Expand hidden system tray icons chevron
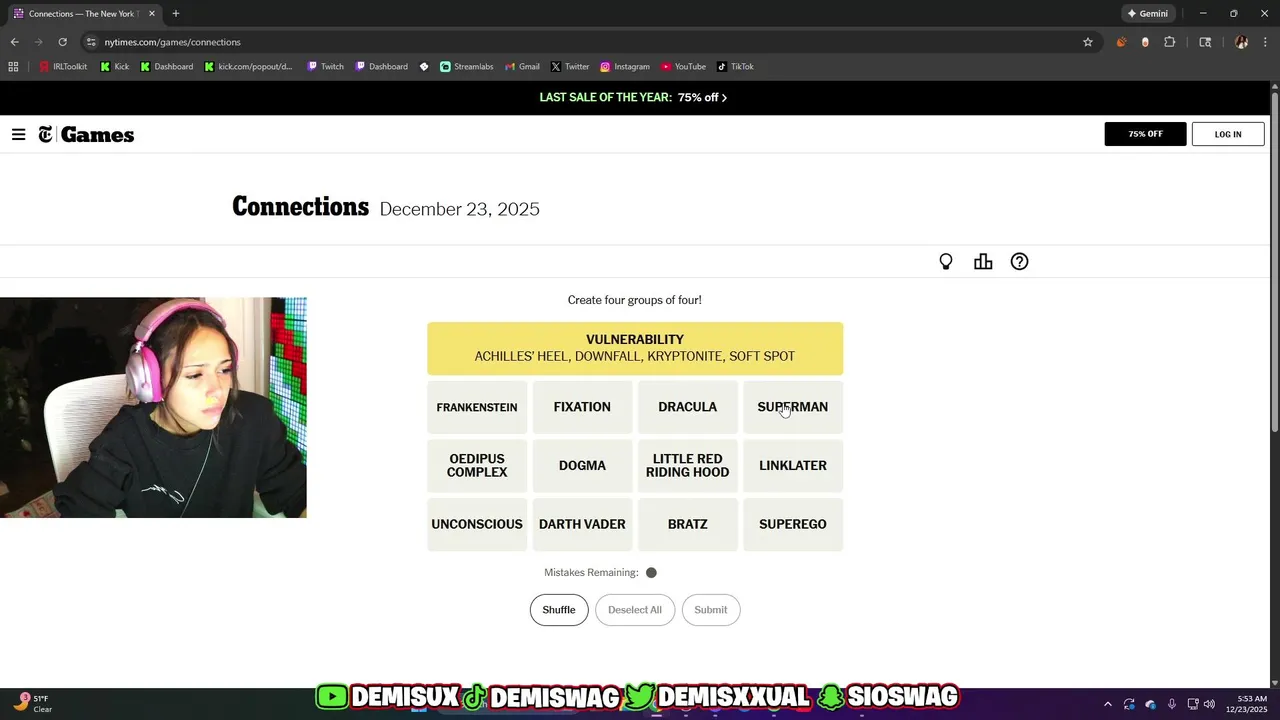This screenshot has width=1280, height=720. [1107, 704]
